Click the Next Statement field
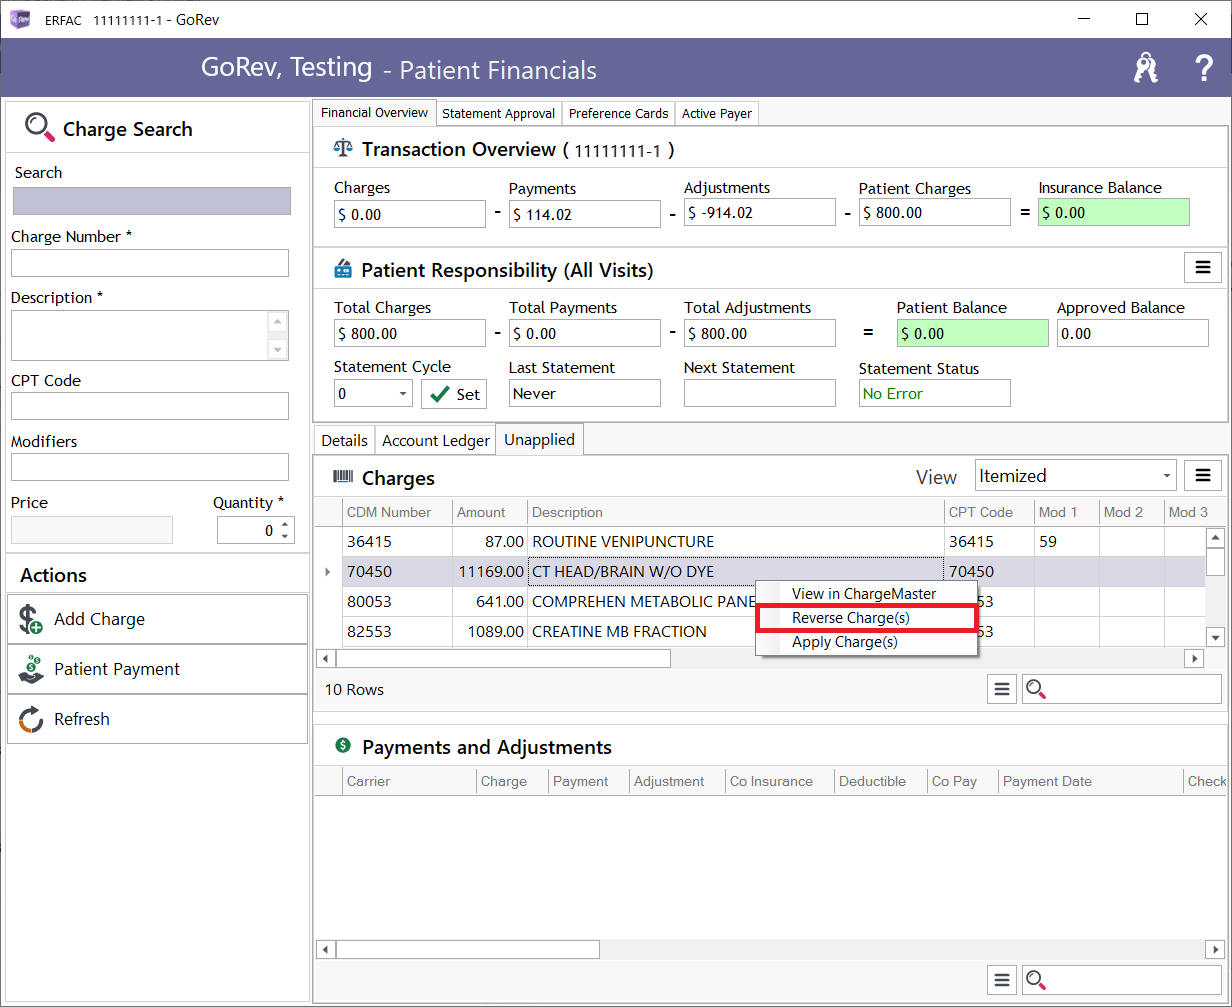The height and width of the screenshot is (1007, 1232). coord(760,394)
